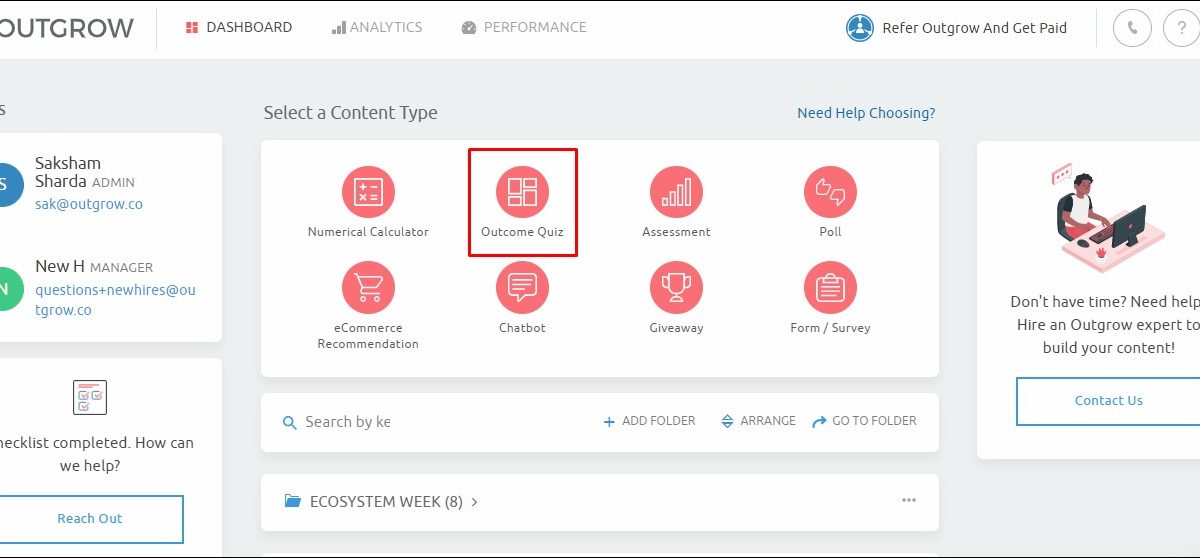Open the ECOSYSTEM WEEK three-dot options menu
Viewport: 1200px width, 558px height.
tap(908, 501)
